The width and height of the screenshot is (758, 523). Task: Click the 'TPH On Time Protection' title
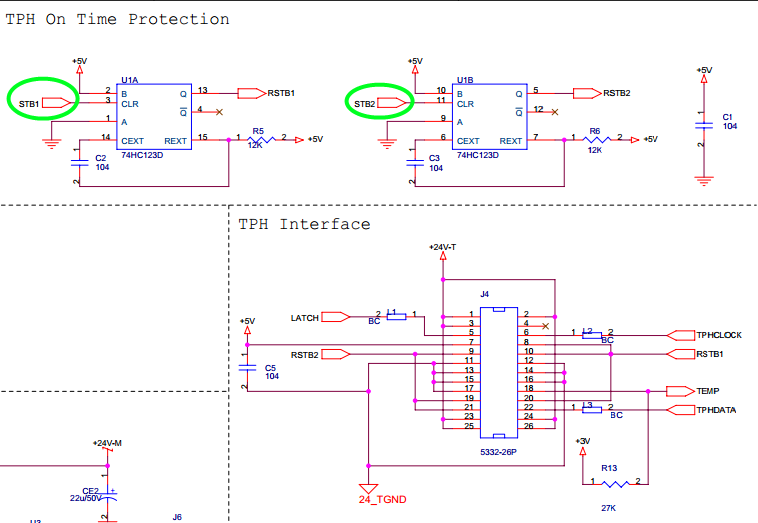(117, 19)
